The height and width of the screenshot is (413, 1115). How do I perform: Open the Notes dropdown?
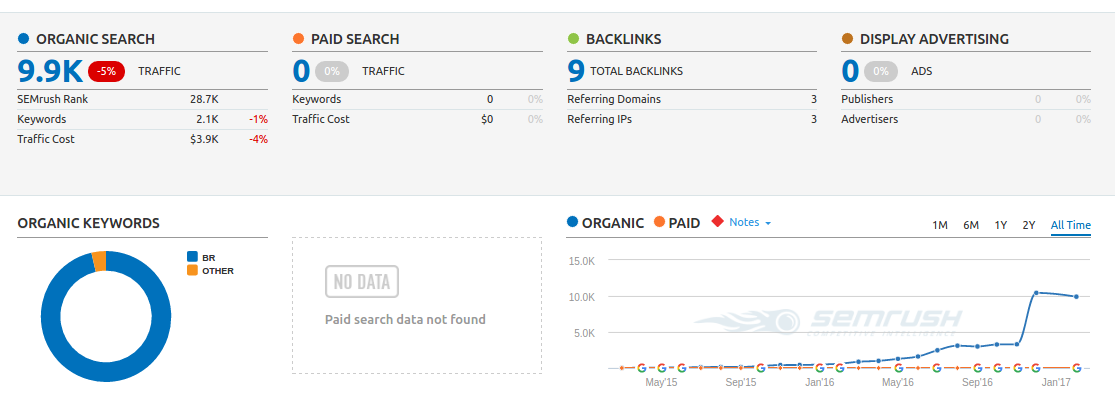(750, 222)
